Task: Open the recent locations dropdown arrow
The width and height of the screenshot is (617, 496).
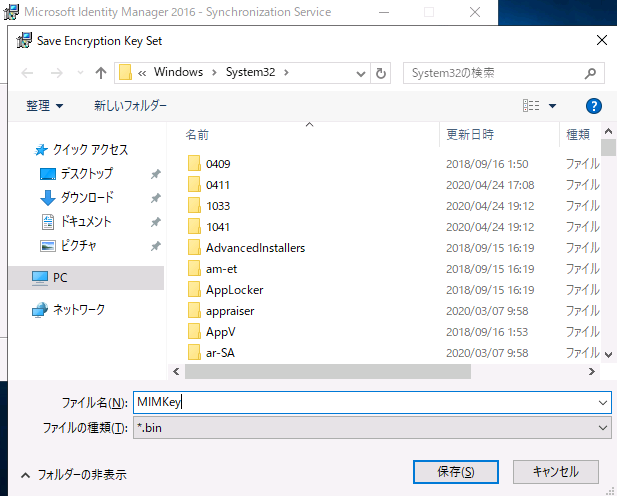Action: [x=80, y=73]
